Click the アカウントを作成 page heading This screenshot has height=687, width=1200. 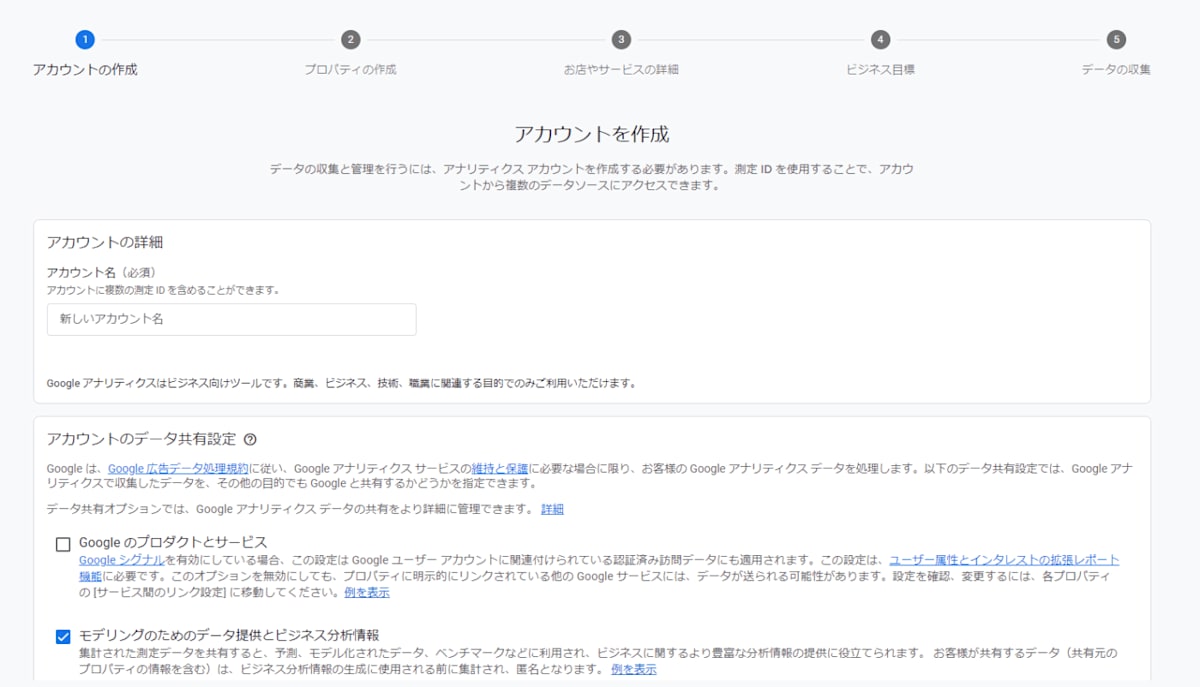[592, 134]
